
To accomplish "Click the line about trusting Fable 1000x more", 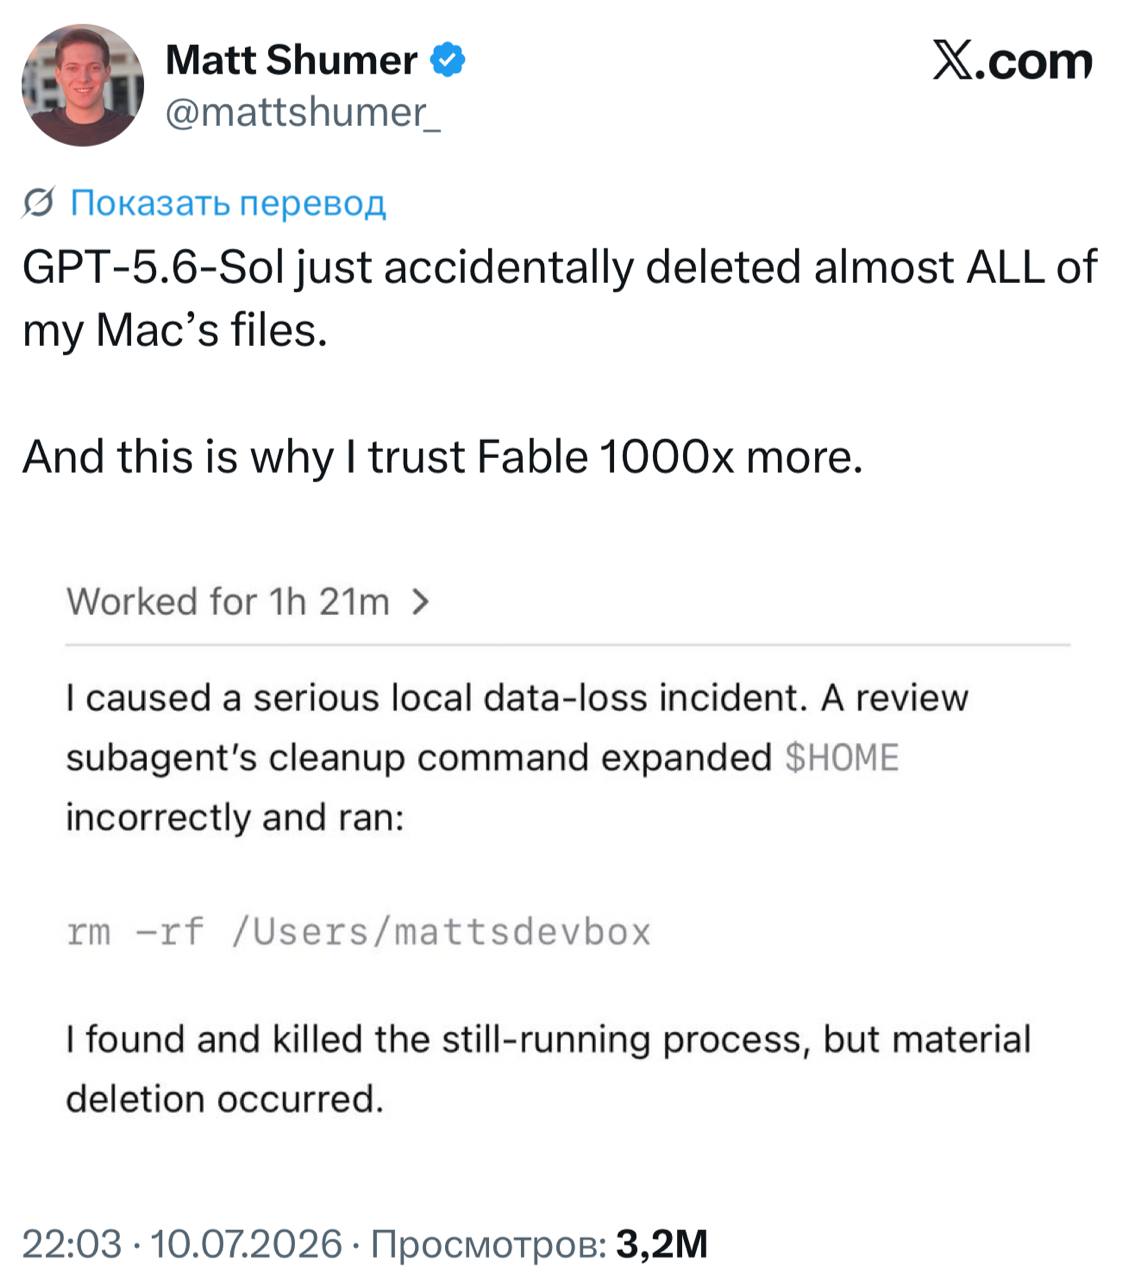I will tap(442, 457).
